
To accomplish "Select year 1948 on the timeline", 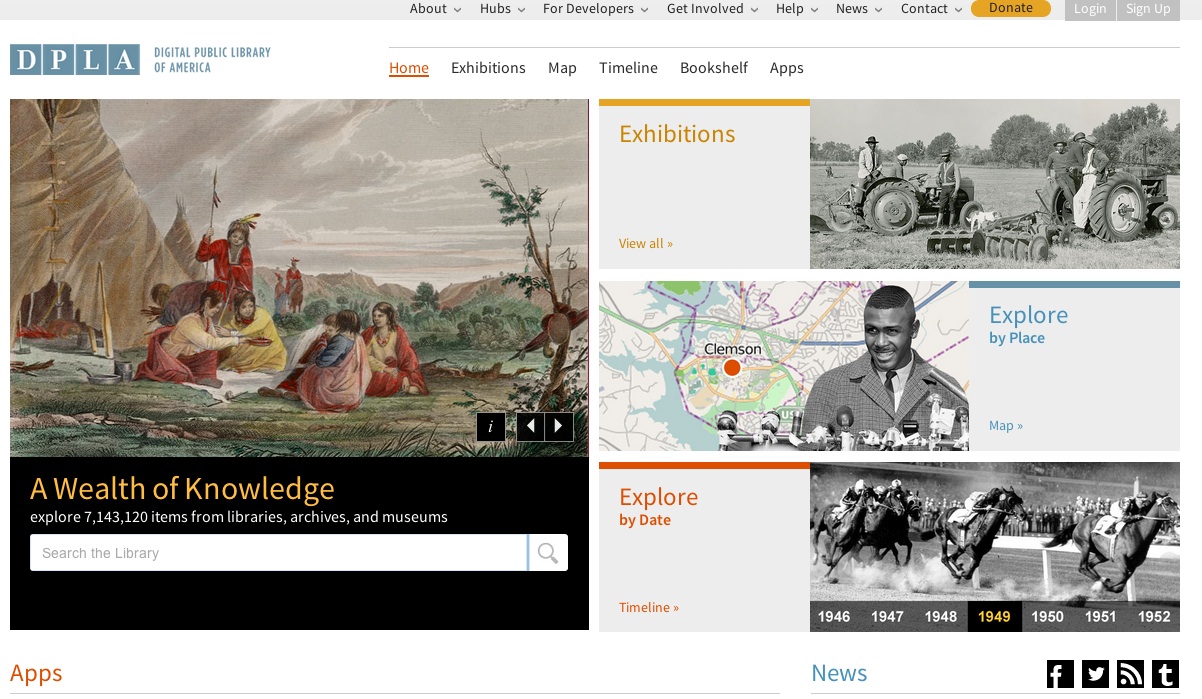I will click(941, 617).
